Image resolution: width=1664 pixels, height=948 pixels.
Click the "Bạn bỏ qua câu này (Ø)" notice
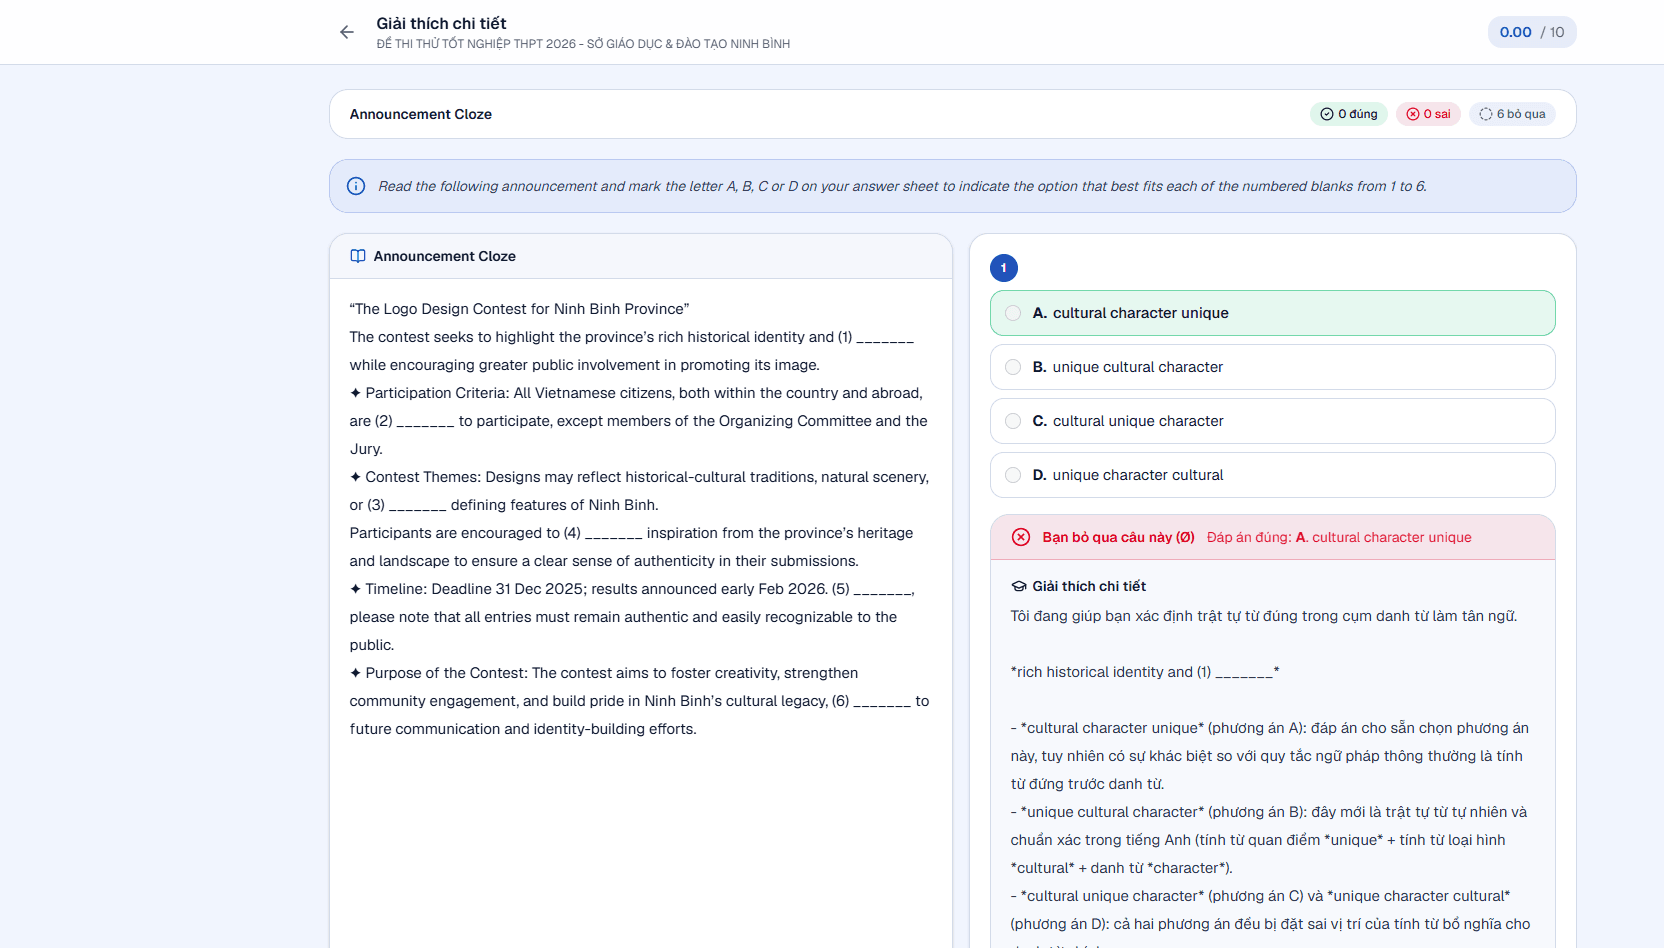point(1118,537)
